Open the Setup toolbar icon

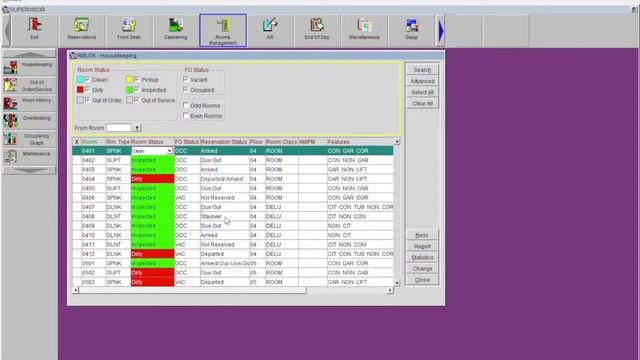point(411,30)
